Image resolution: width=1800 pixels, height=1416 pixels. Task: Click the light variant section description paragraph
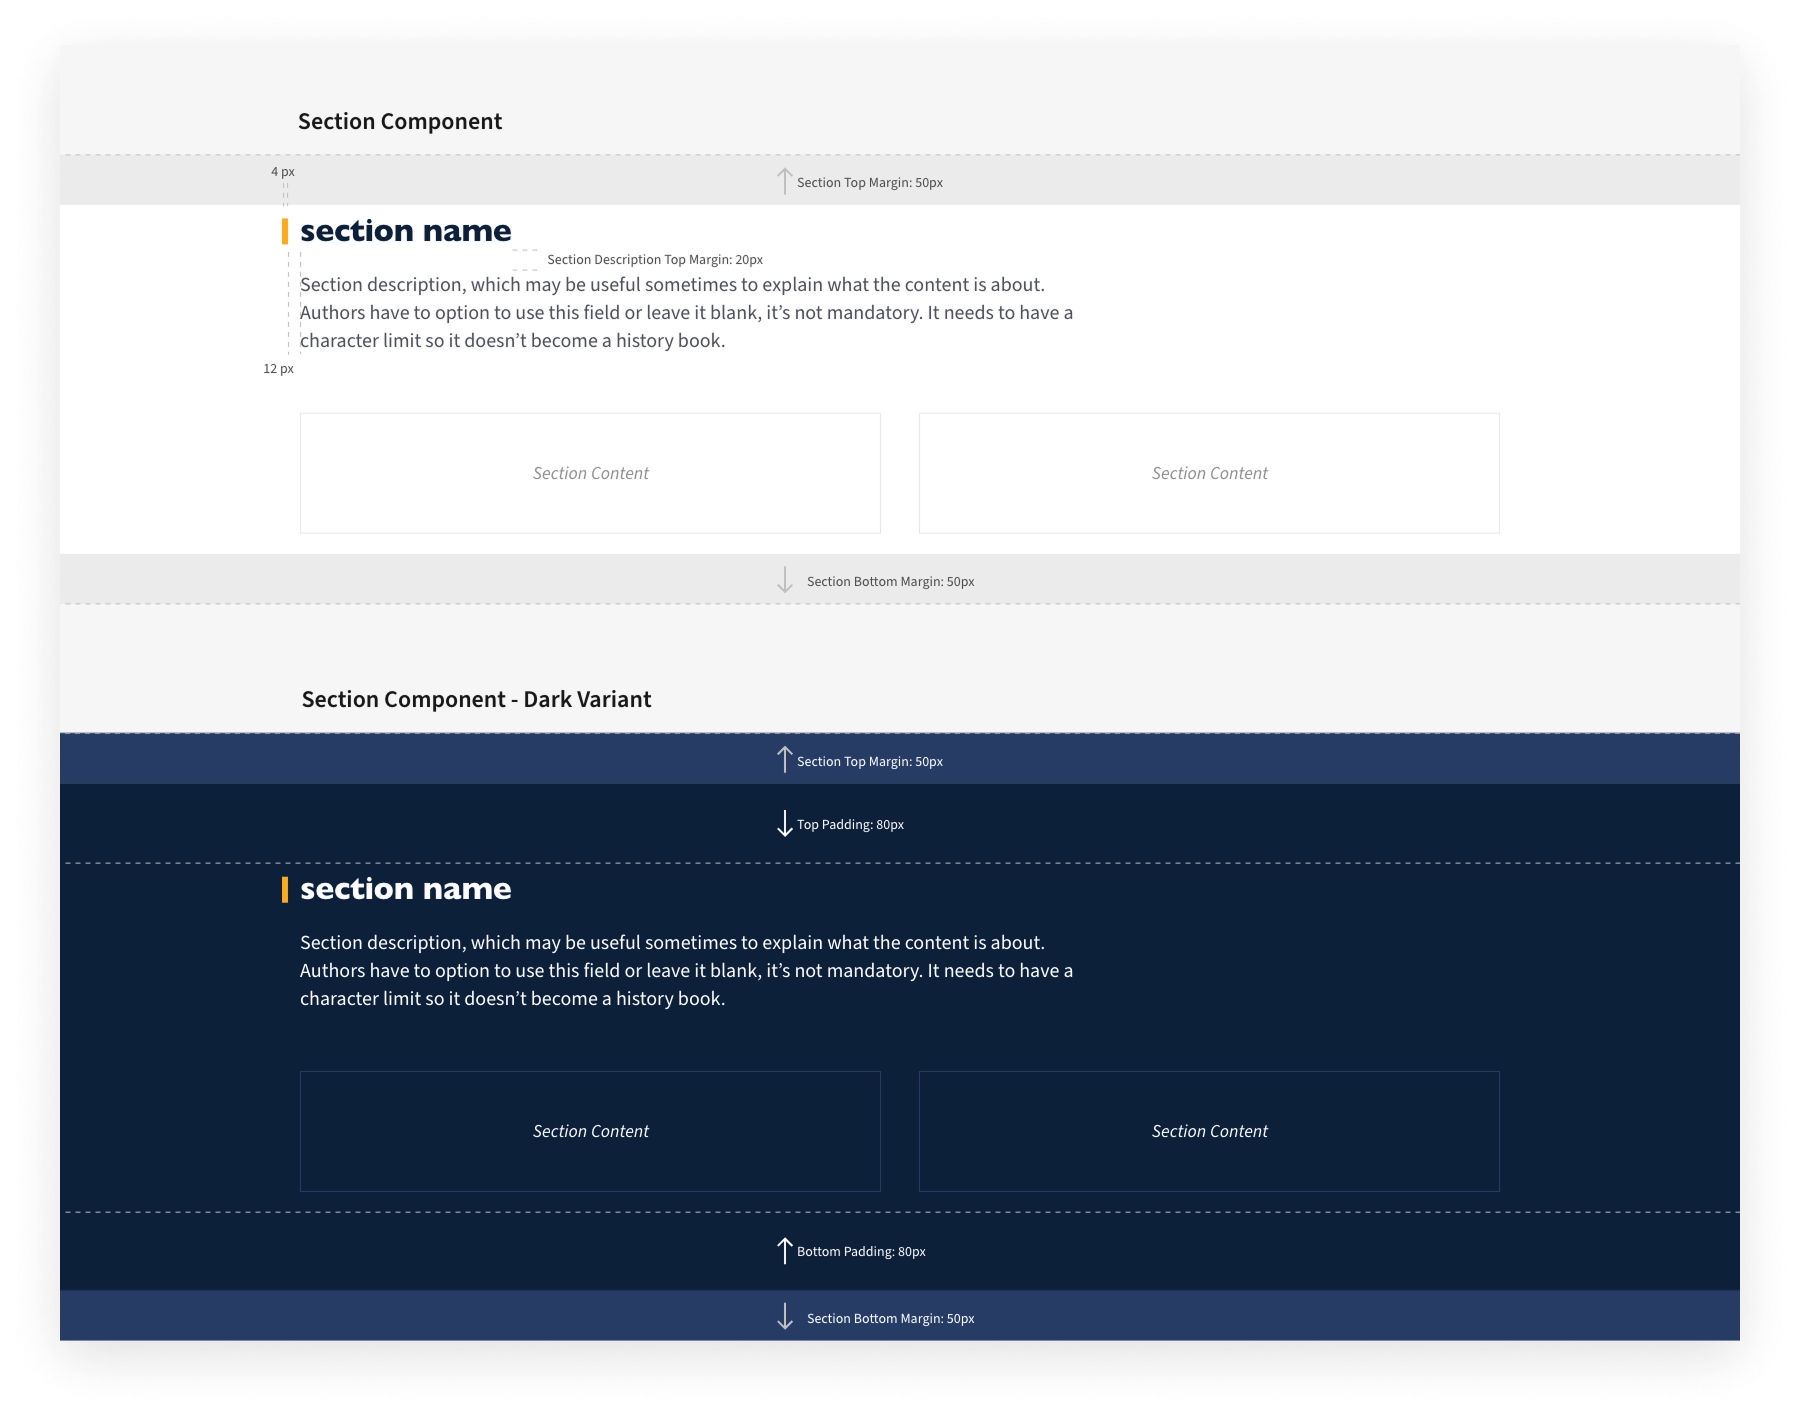coord(686,313)
